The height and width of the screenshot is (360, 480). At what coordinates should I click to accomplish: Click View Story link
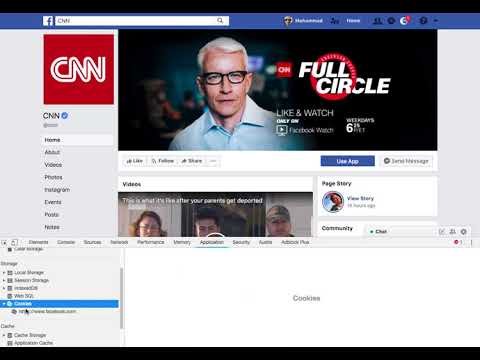pyautogui.click(x=360, y=198)
